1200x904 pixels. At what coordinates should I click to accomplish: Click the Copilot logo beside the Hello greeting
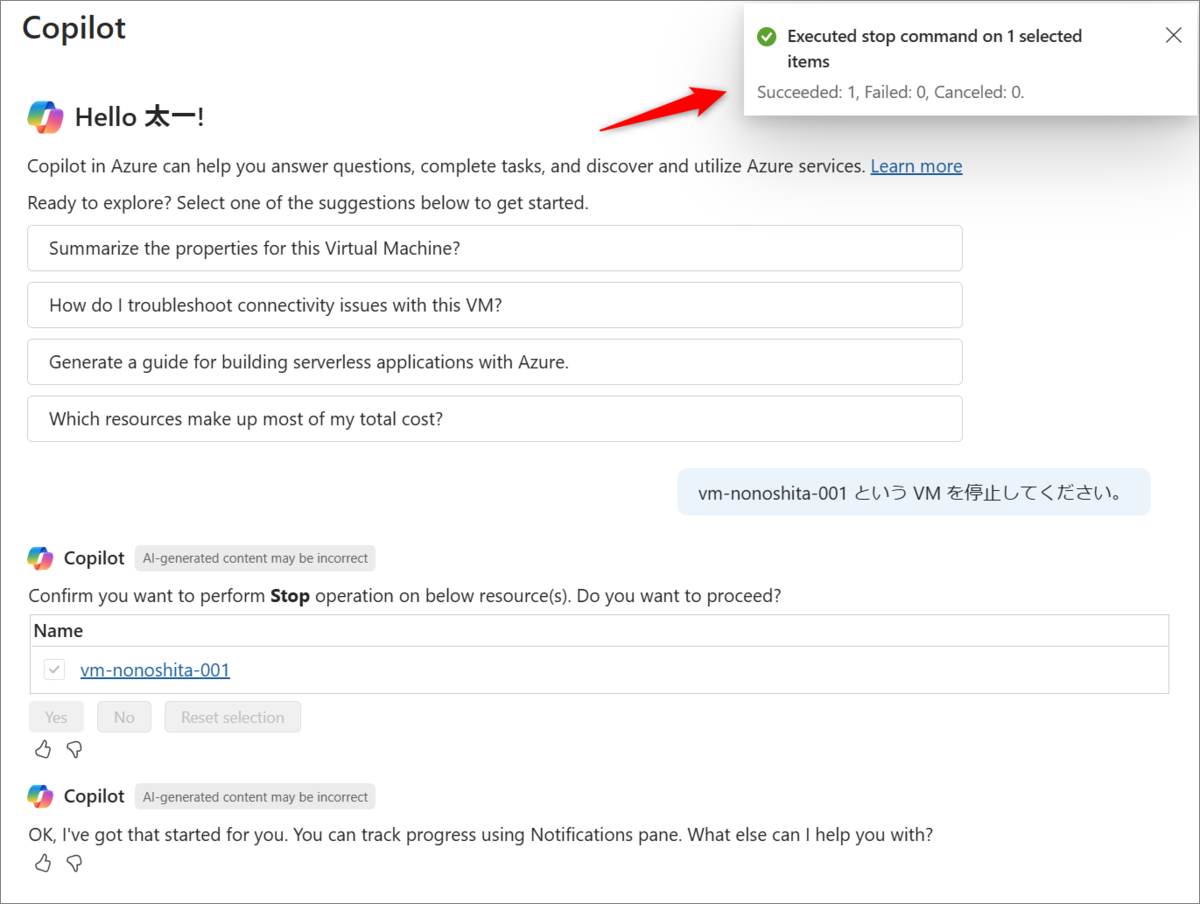[45, 117]
